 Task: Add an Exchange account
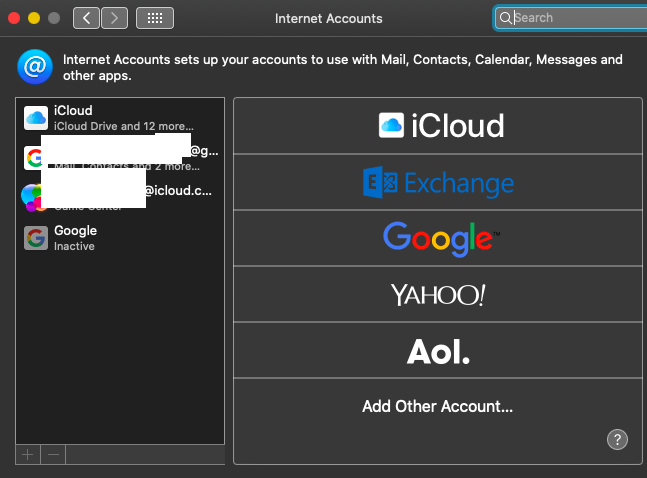point(438,182)
